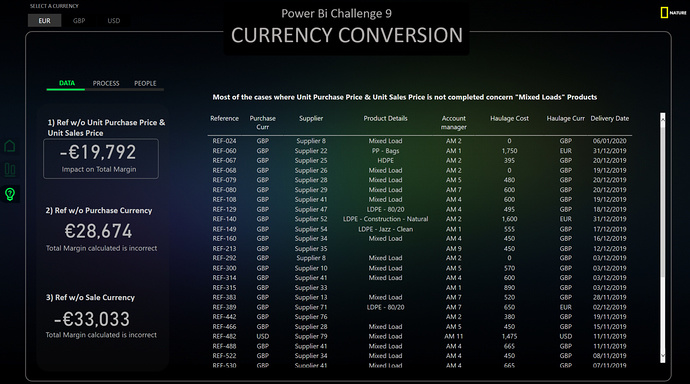
Task: Click the Supplier column header
Action: click(311, 118)
